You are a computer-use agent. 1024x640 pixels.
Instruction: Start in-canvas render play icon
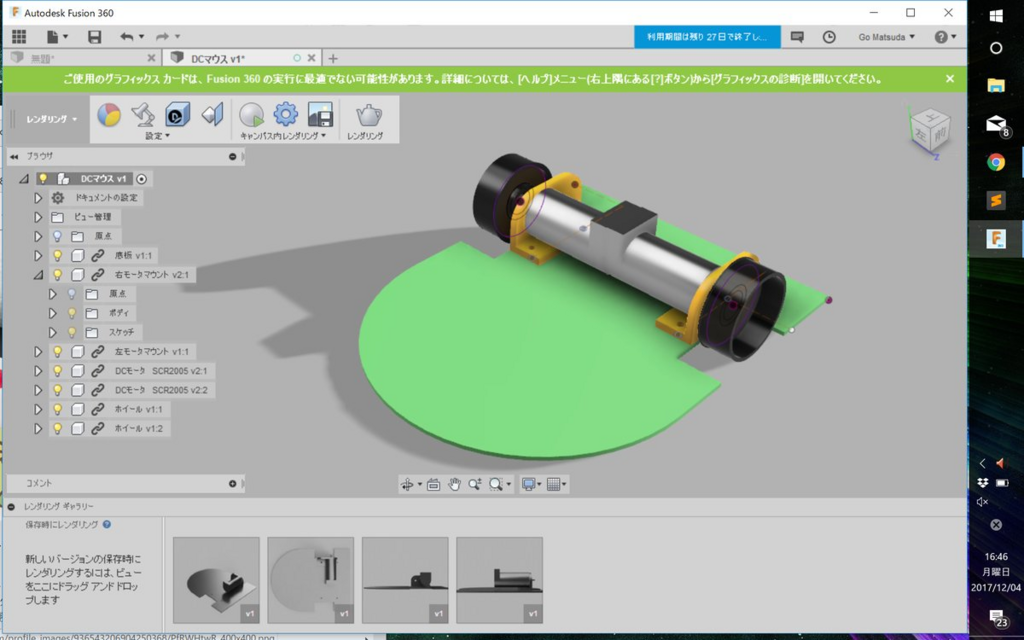[x=251, y=115]
